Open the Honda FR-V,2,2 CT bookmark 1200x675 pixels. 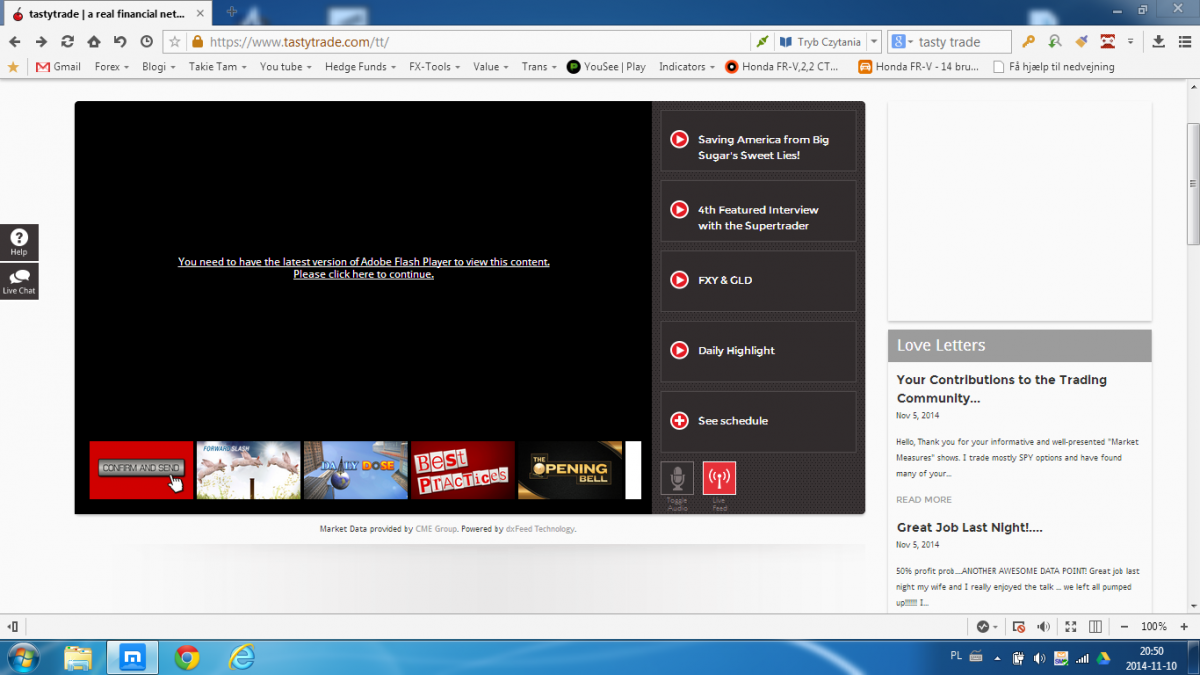782,67
